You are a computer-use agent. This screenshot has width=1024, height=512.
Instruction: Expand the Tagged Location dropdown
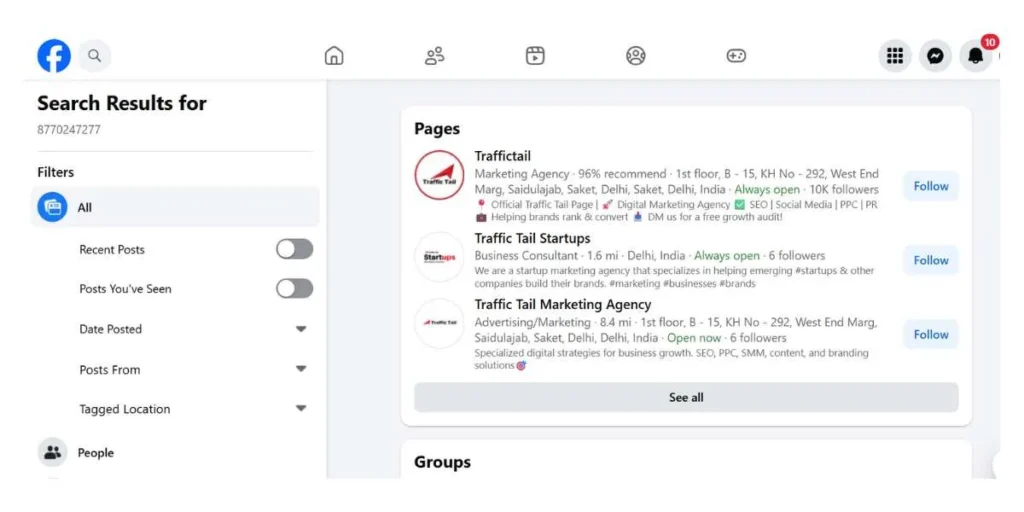[301, 409]
